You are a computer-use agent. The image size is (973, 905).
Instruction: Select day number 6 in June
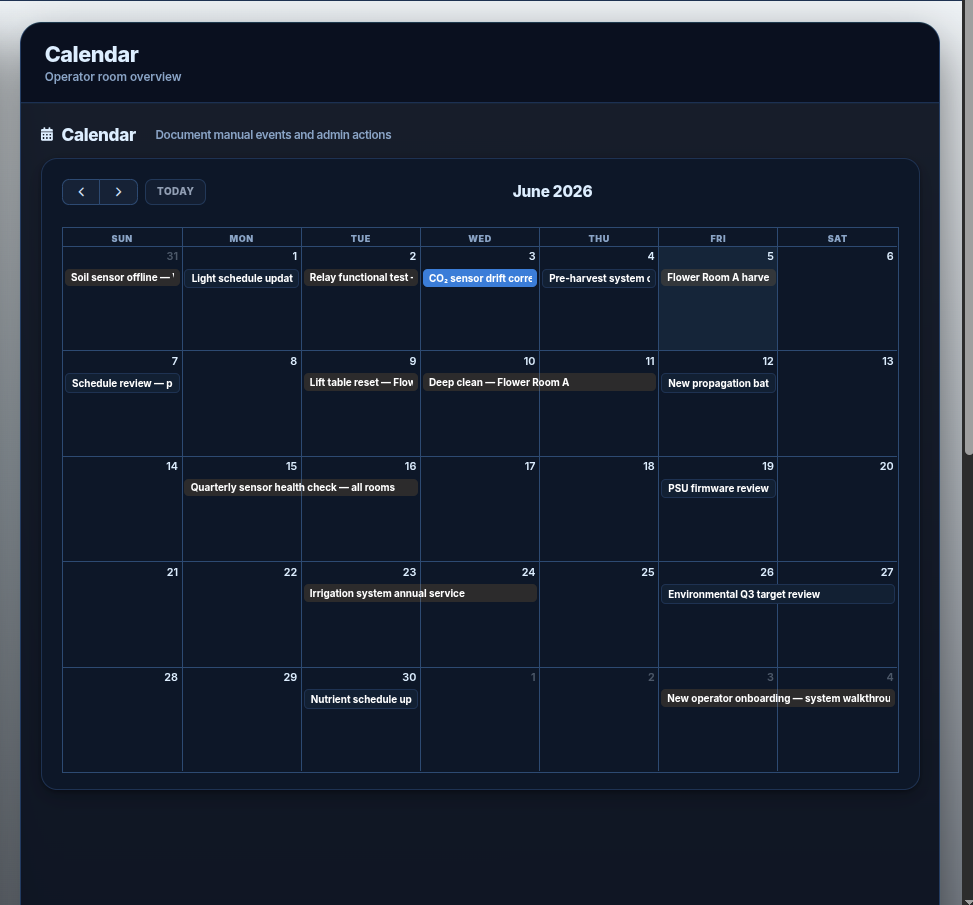890,256
